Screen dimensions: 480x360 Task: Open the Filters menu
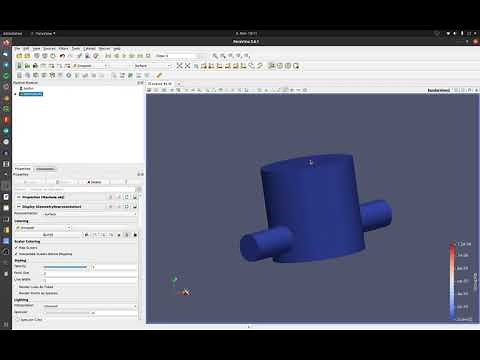63,49
